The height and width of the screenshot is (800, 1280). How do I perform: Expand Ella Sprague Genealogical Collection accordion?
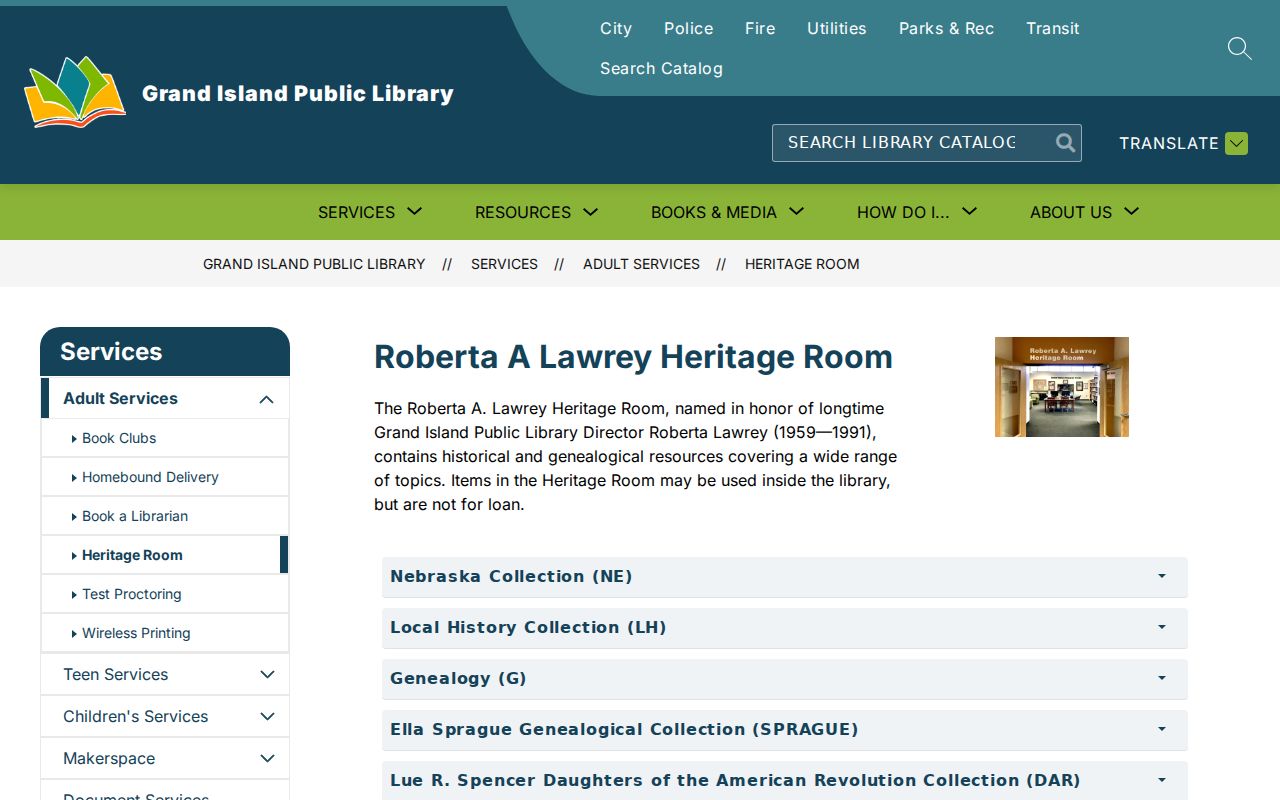(784, 730)
